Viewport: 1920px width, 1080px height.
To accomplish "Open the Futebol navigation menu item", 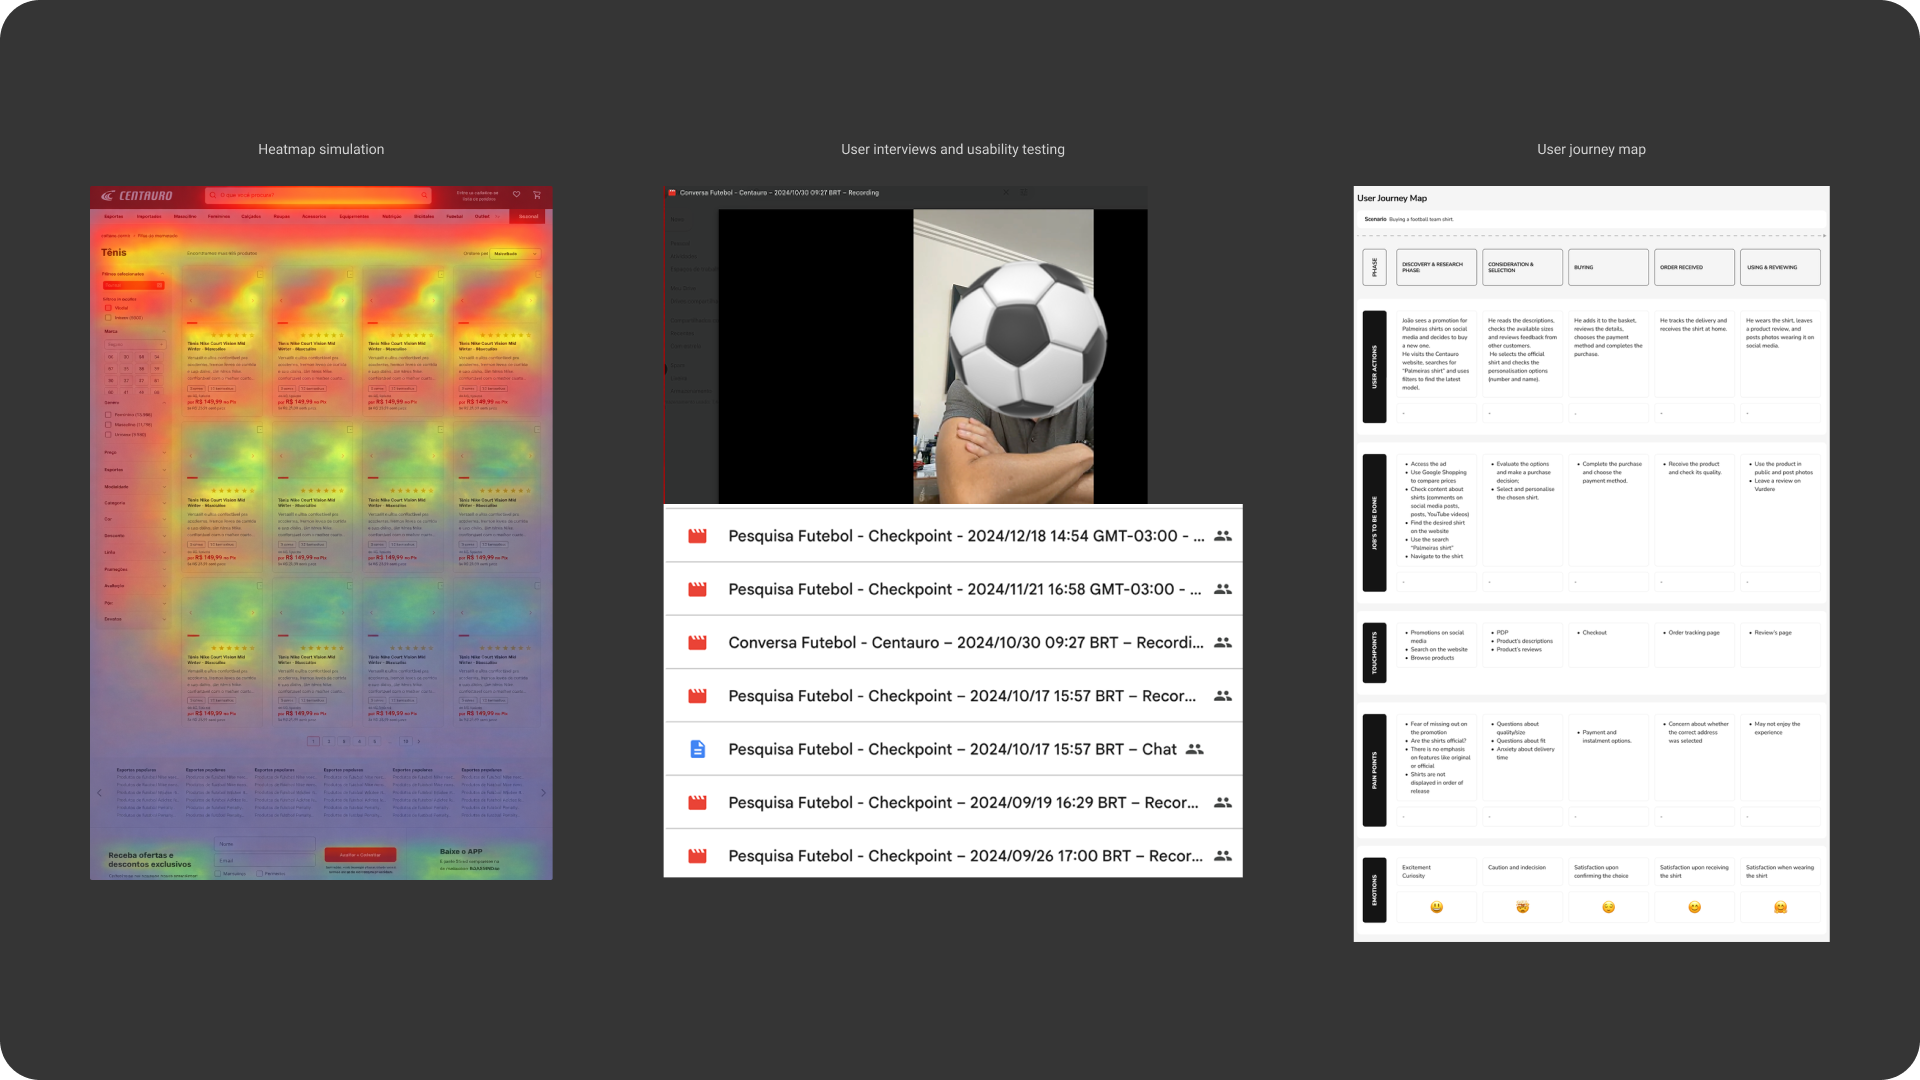I will point(454,216).
